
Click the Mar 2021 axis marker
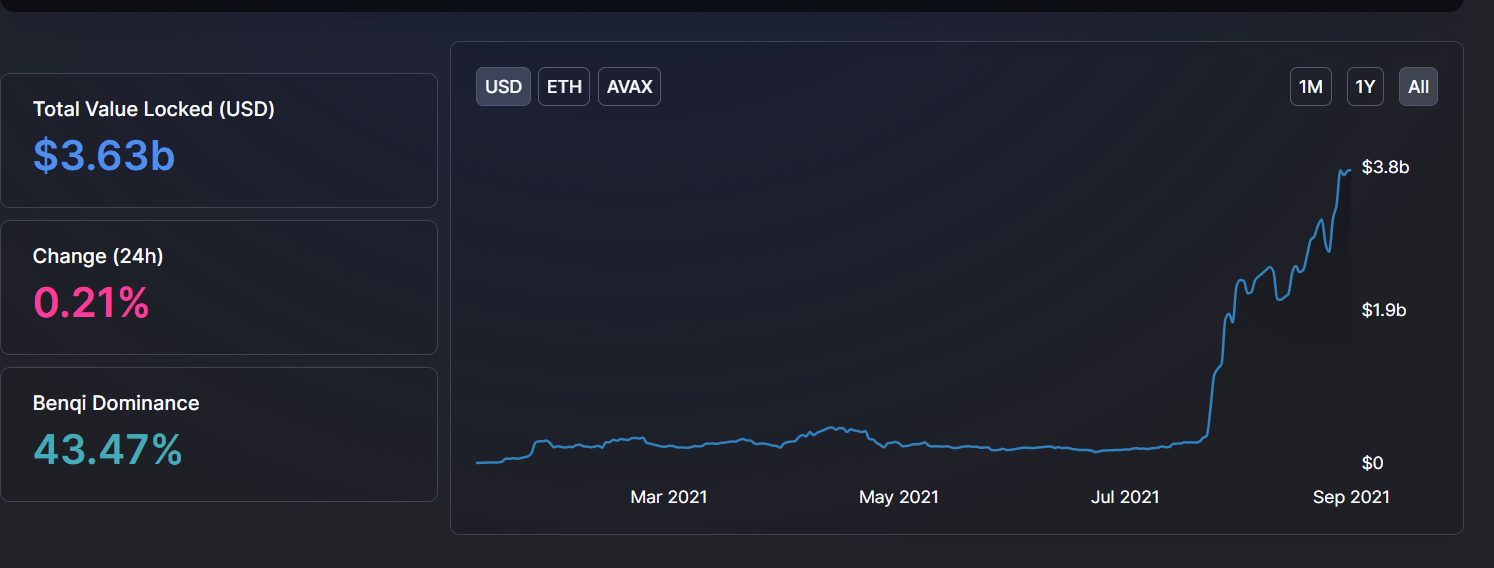pos(669,496)
